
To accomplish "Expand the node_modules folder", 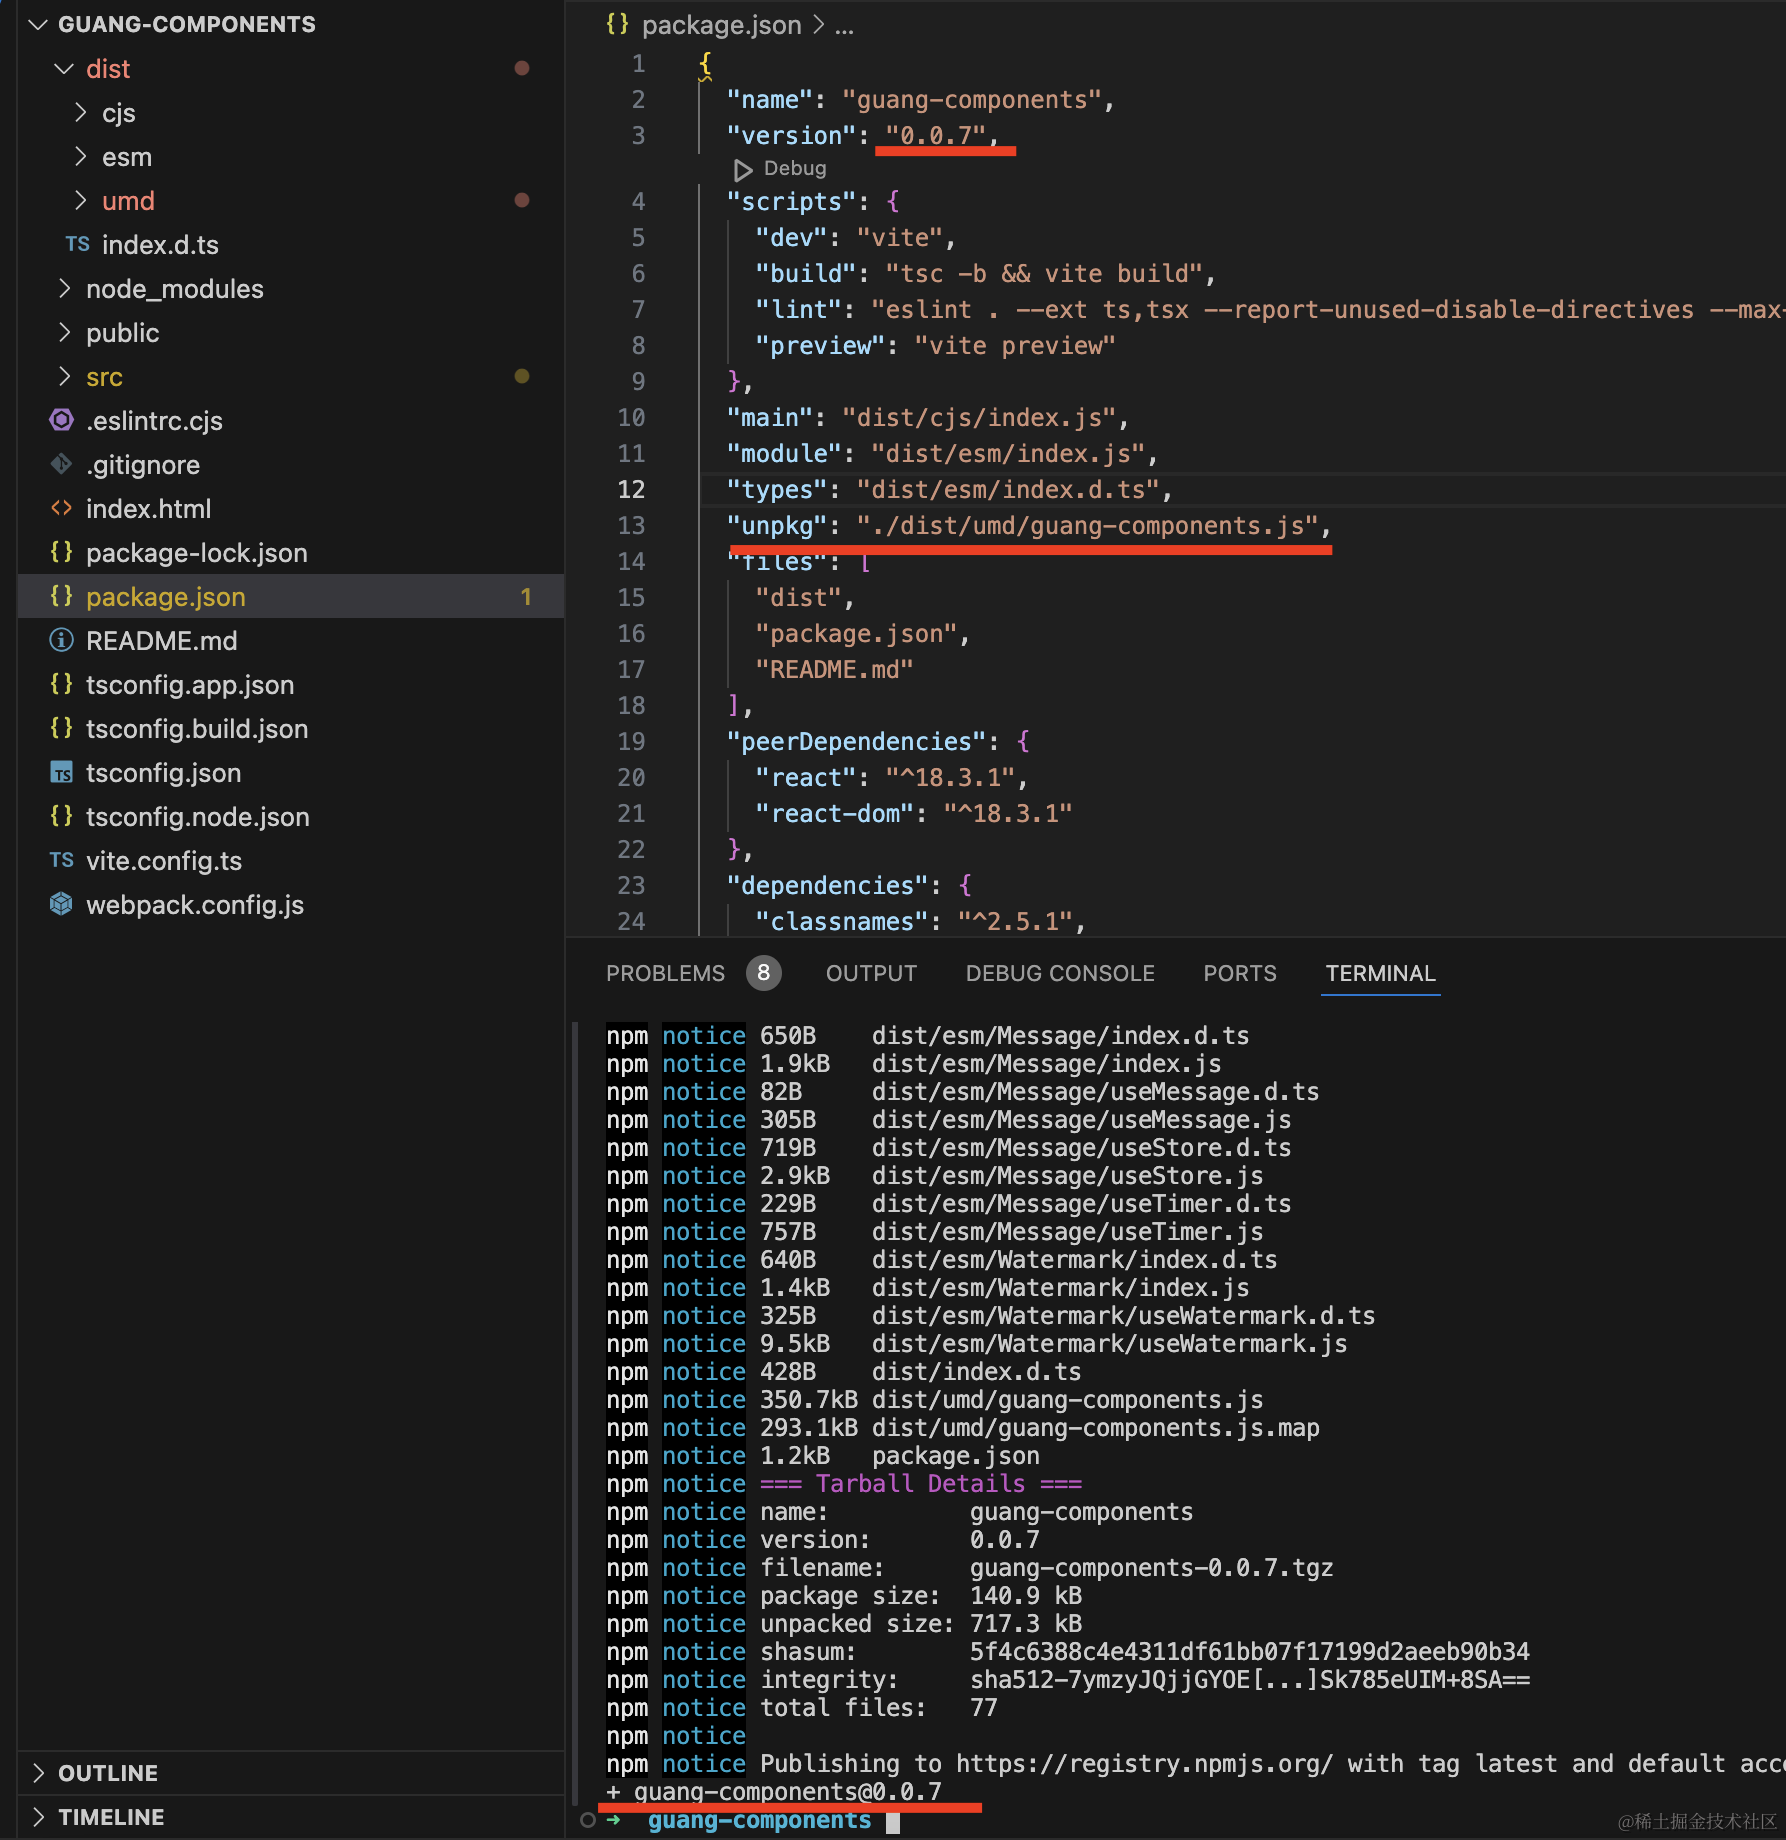I will pos(64,288).
